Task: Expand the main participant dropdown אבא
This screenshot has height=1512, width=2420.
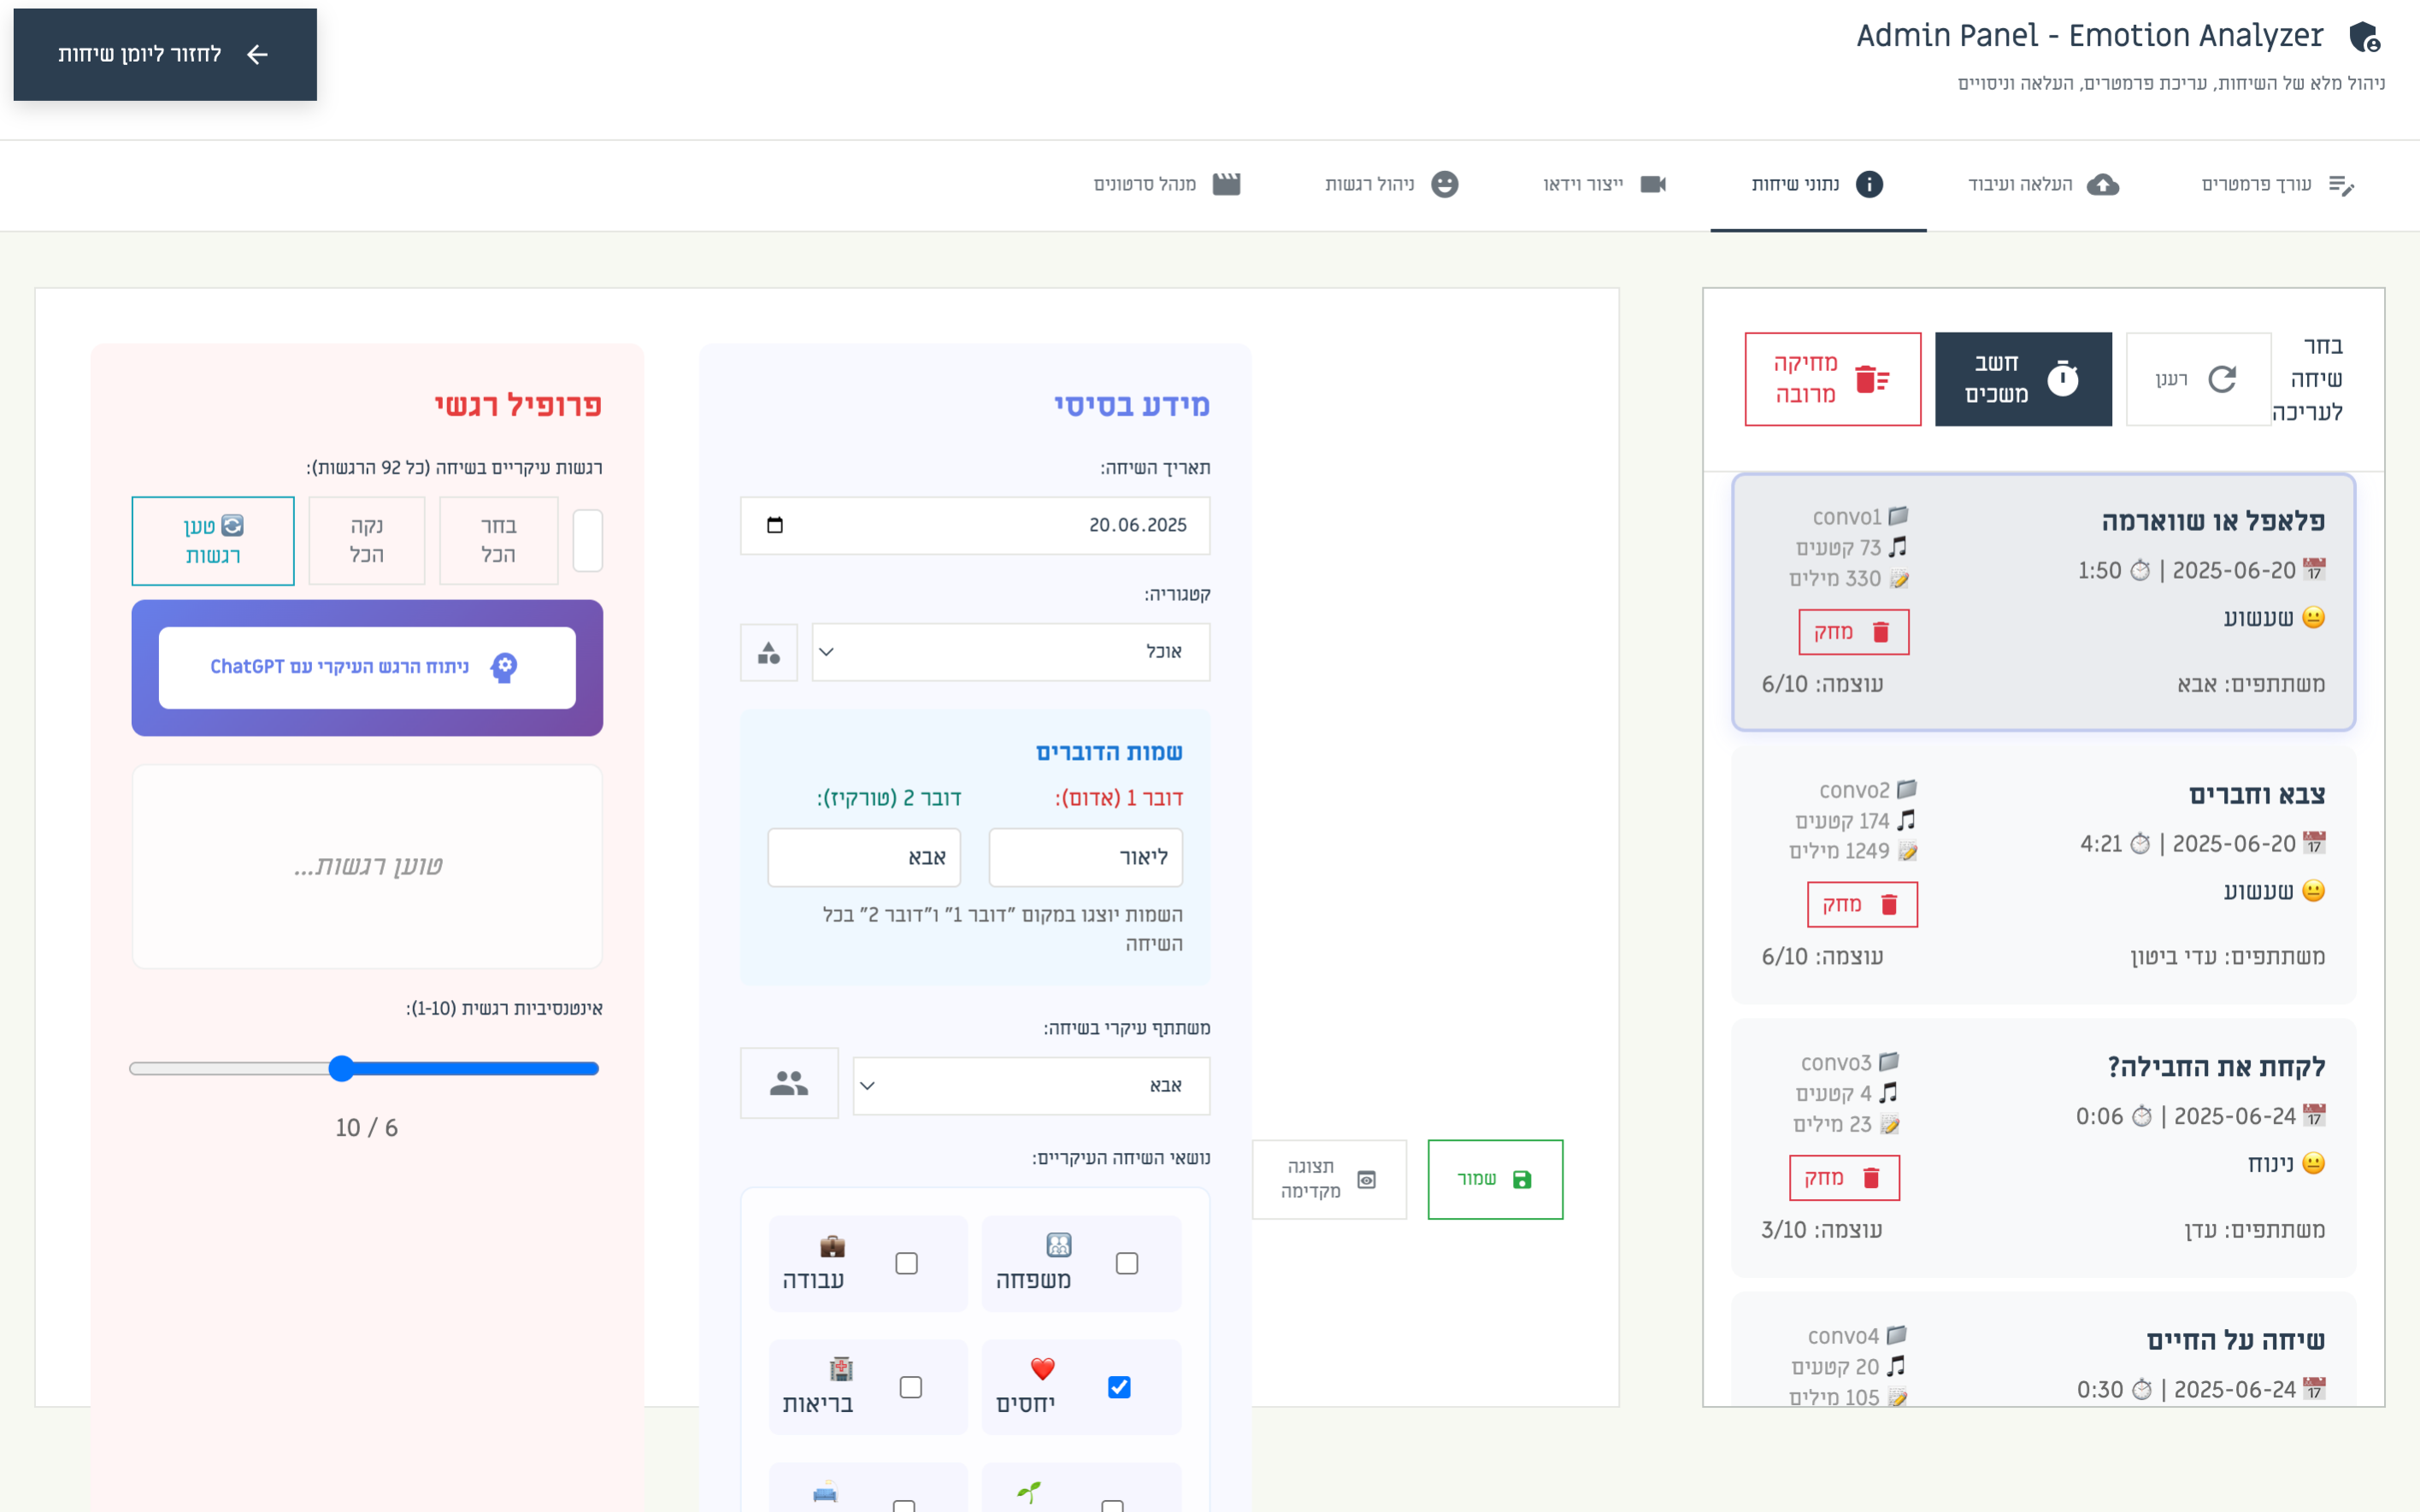Action: pyautogui.click(x=1030, y=1086)
